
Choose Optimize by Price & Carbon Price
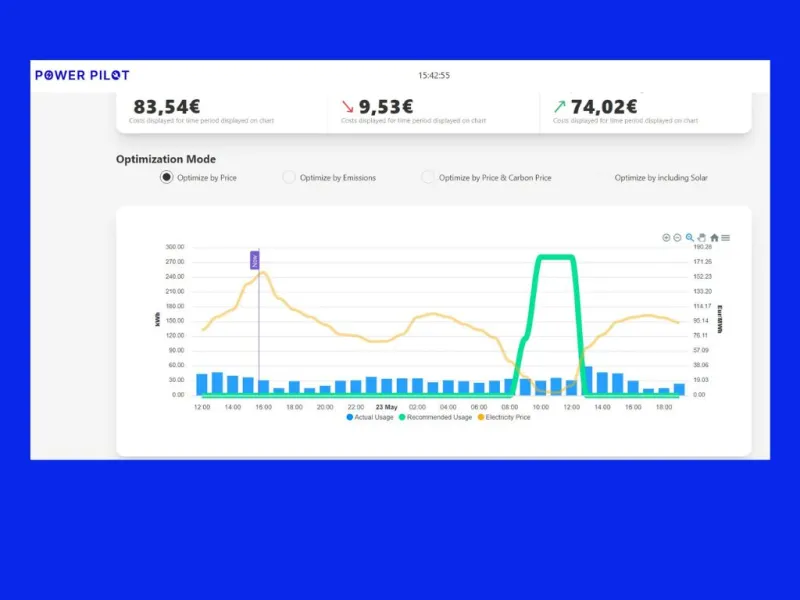[x=428, y=177]
